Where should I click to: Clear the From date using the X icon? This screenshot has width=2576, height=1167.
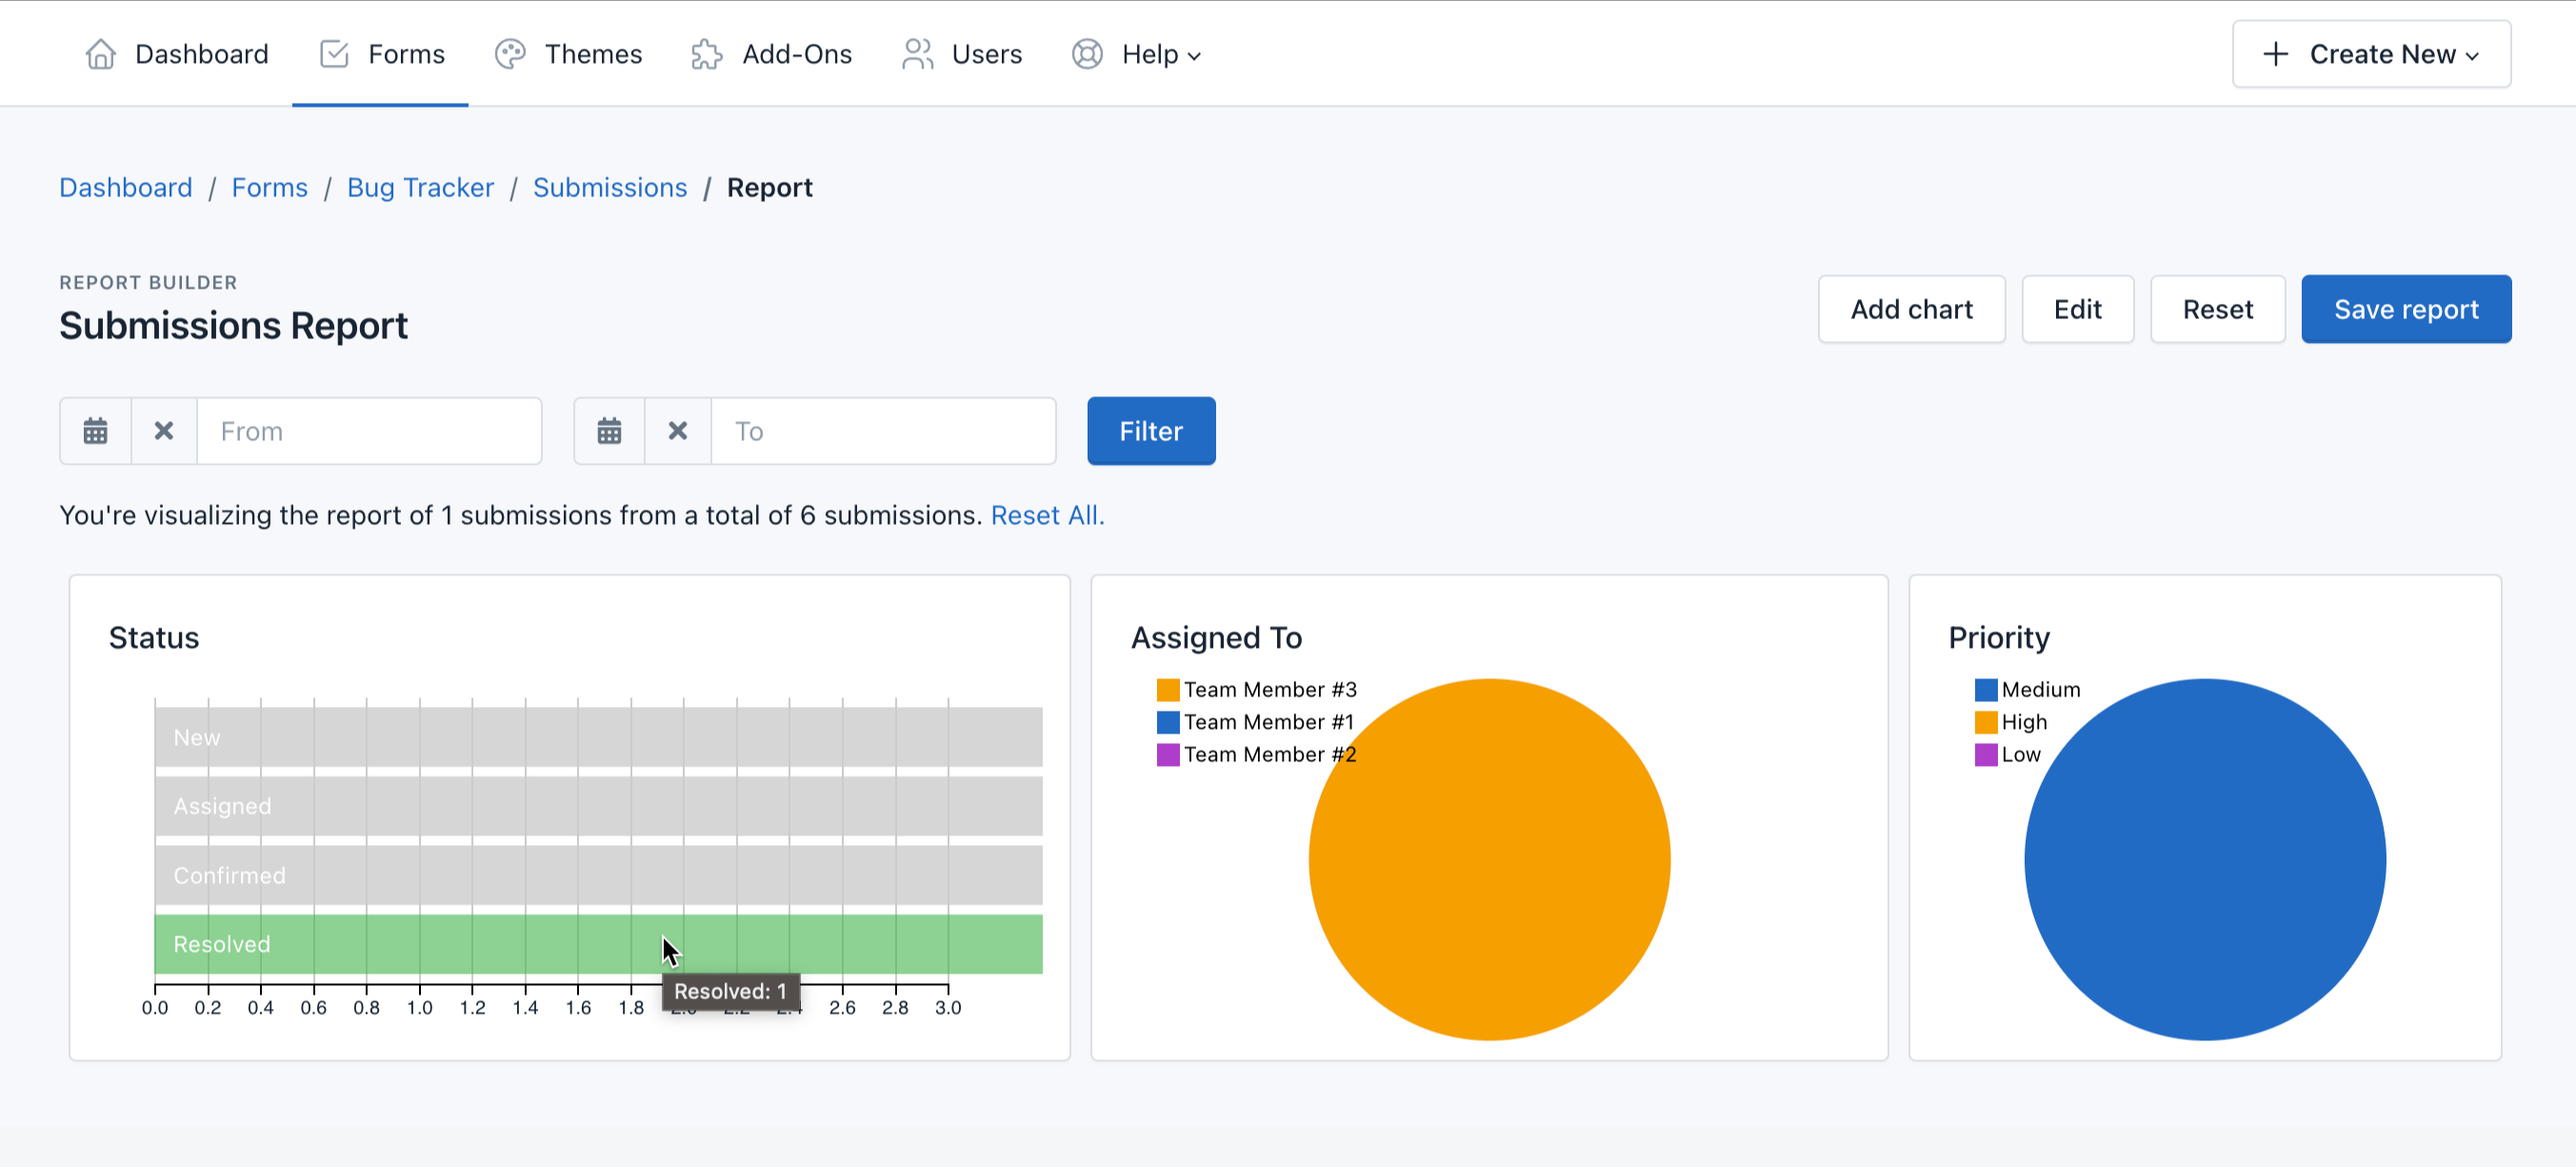(x=163, y=431)
